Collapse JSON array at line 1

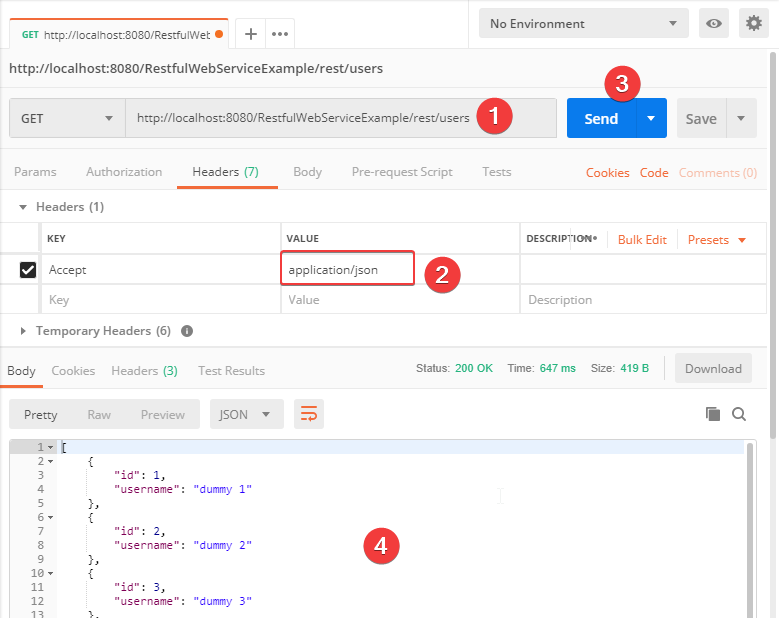click(50, 447)
